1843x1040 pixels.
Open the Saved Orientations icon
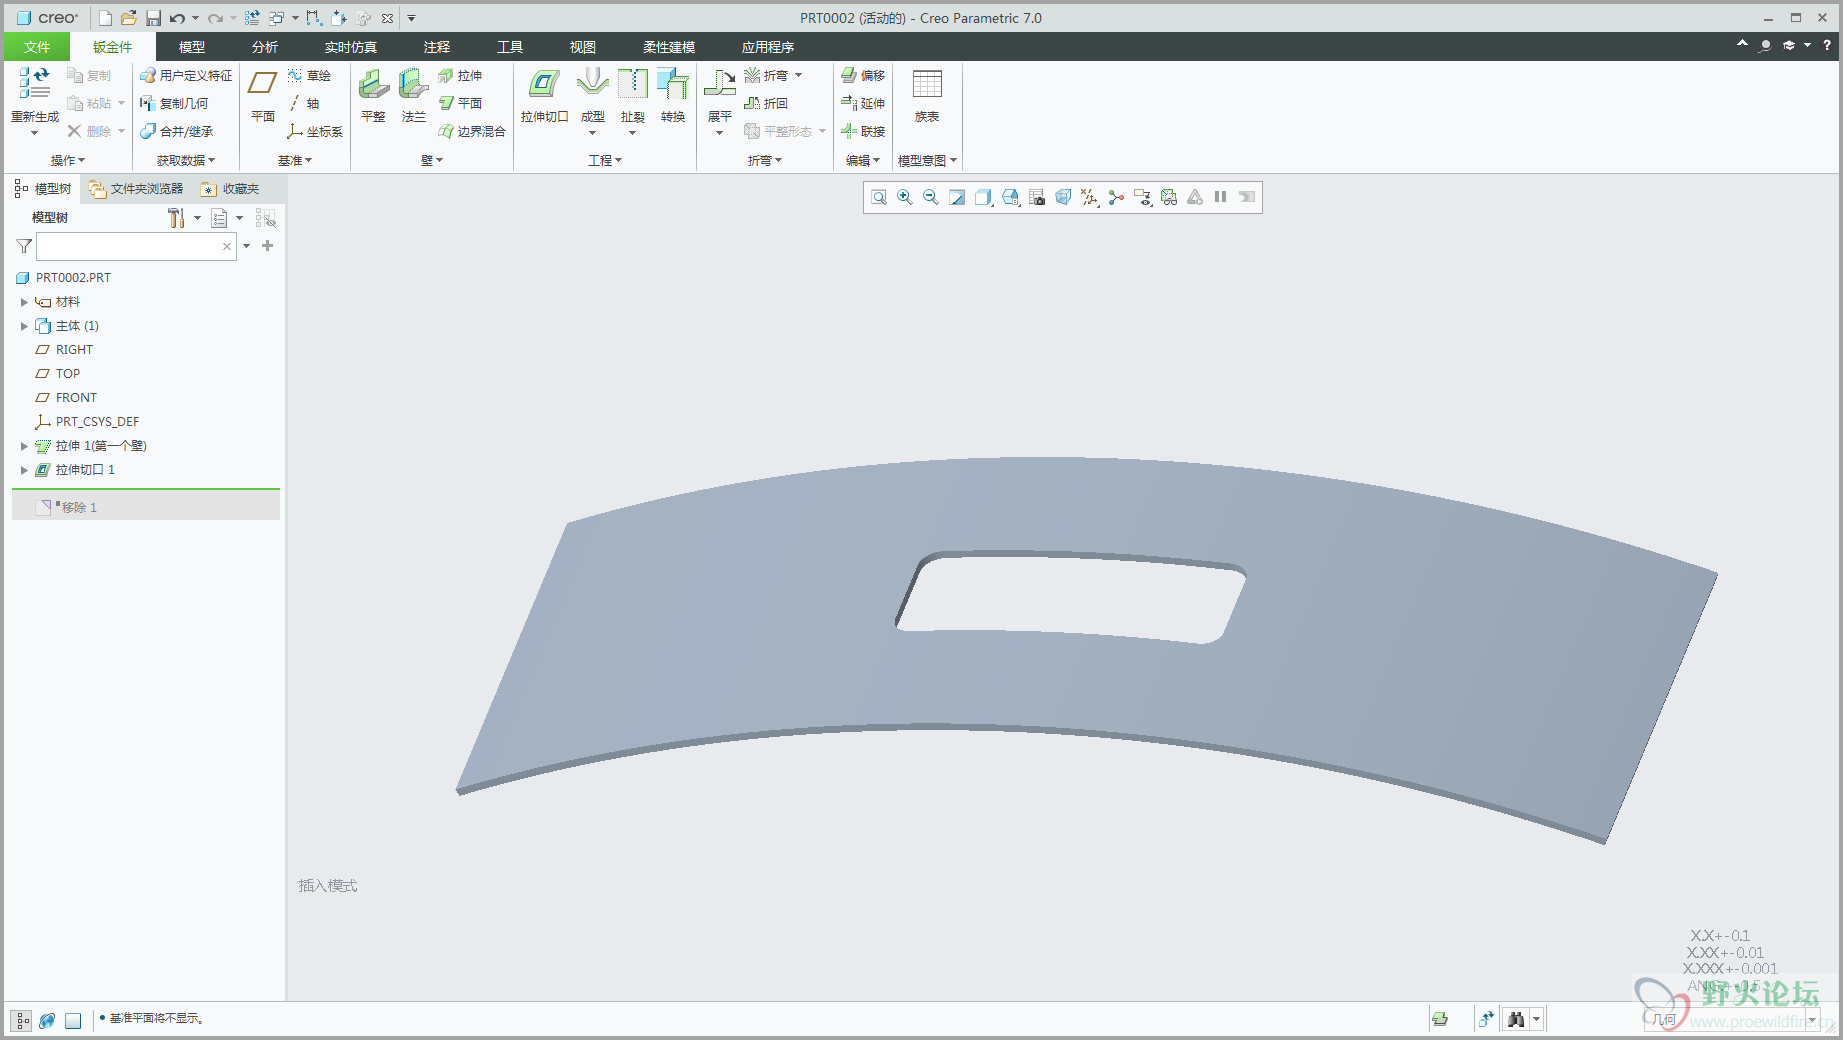click(1011, 198)
